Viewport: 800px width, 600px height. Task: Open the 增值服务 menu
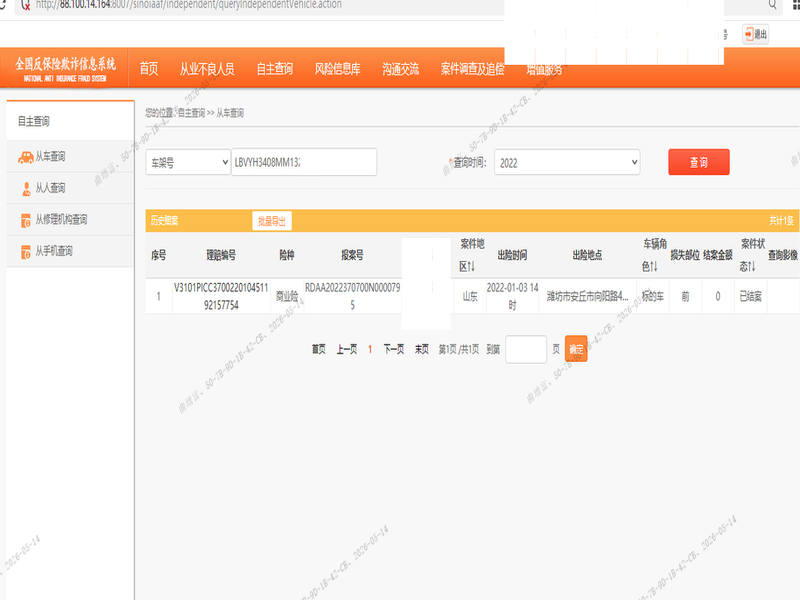[544, 69]
